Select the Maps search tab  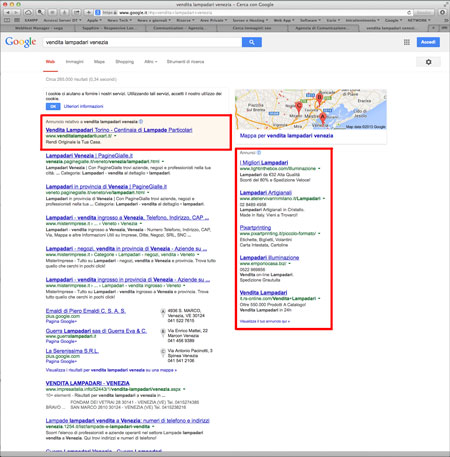click(99, 62)
